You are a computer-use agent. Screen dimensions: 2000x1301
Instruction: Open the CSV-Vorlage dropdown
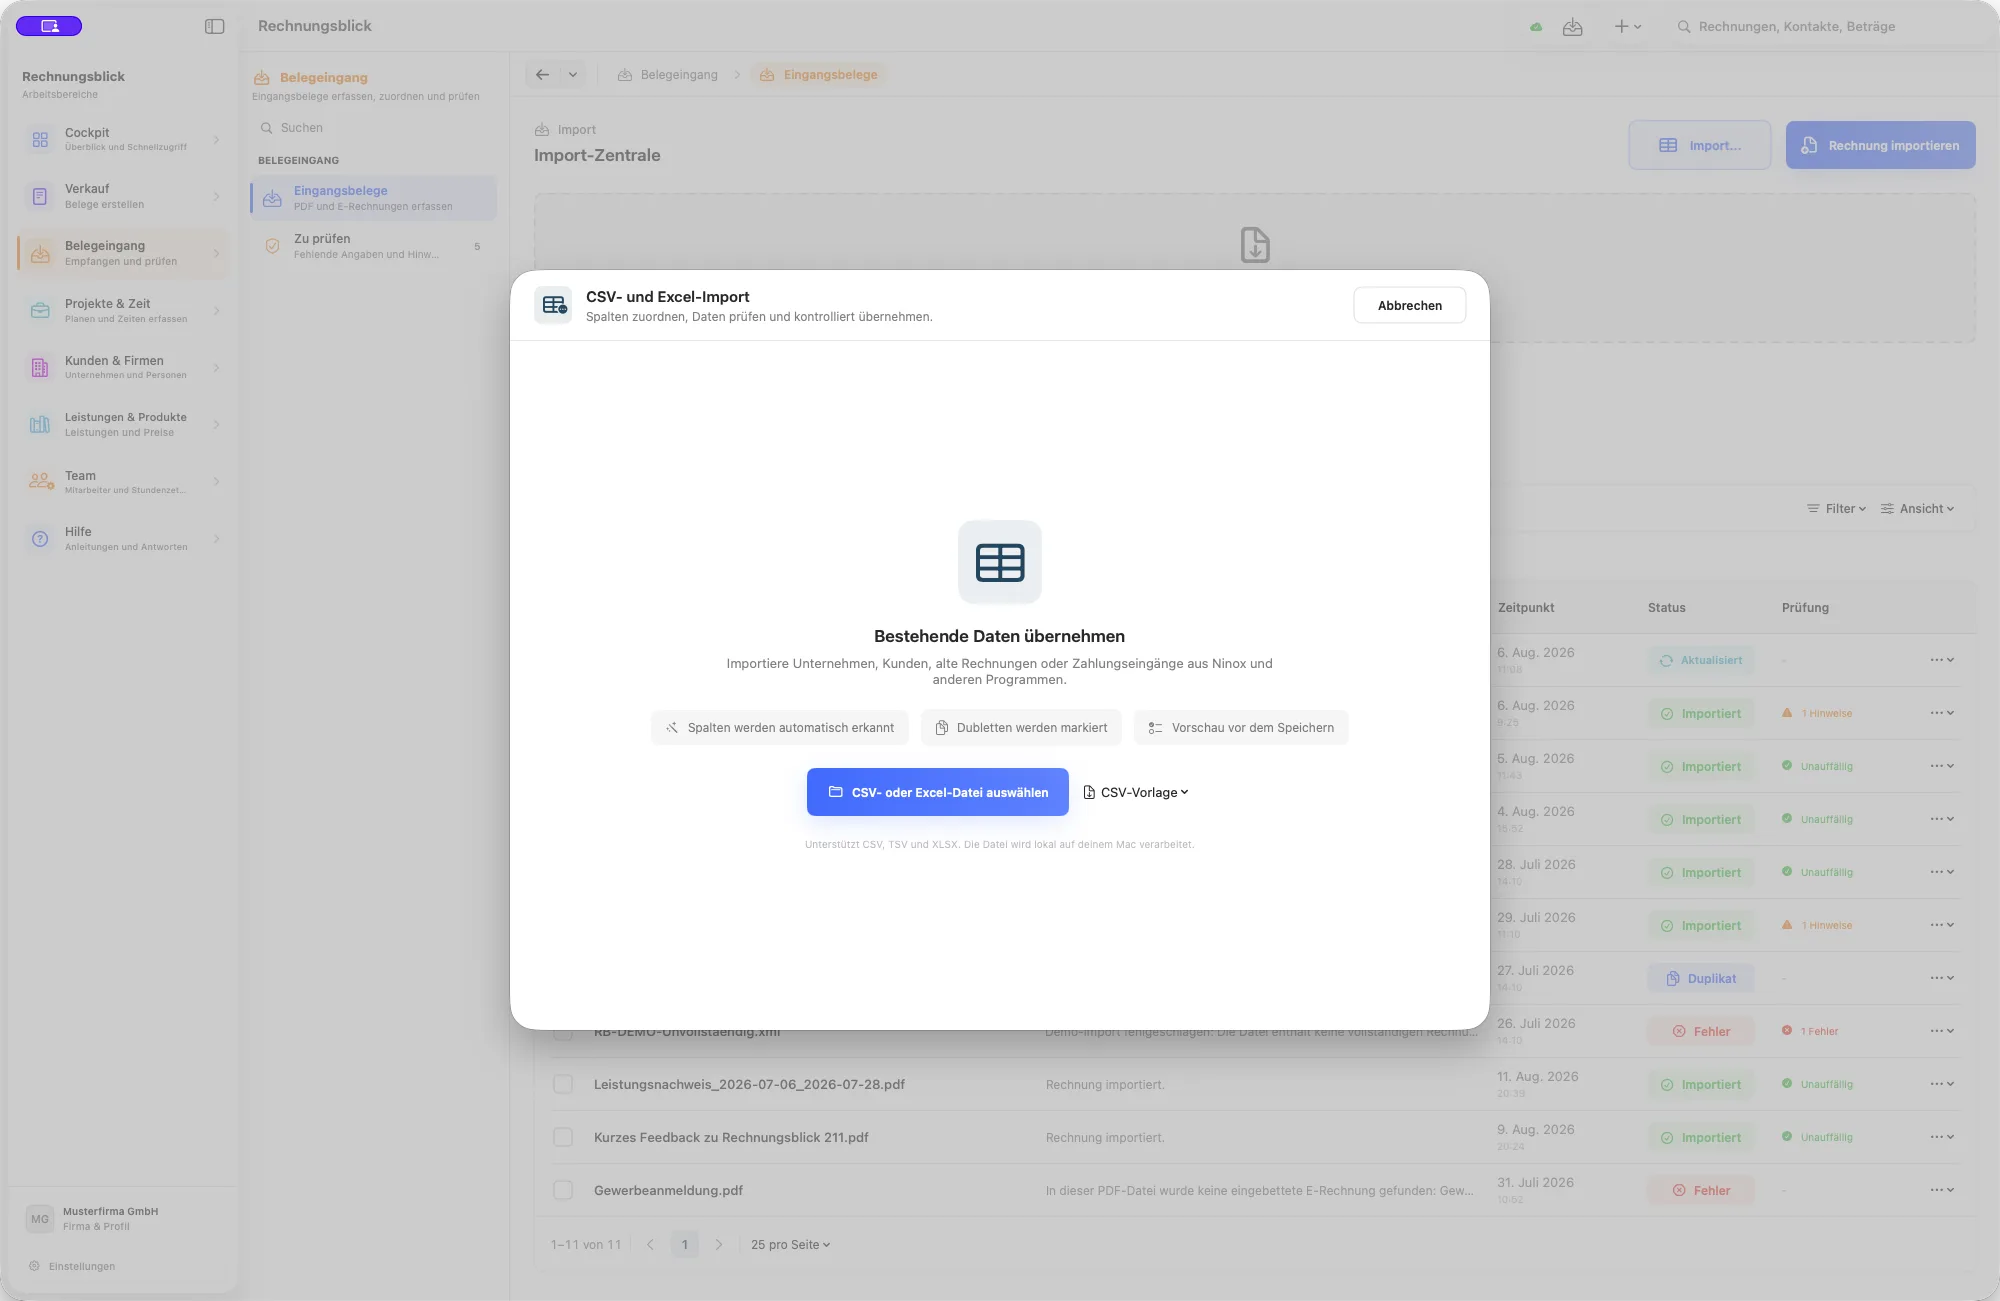(1136, 792)
